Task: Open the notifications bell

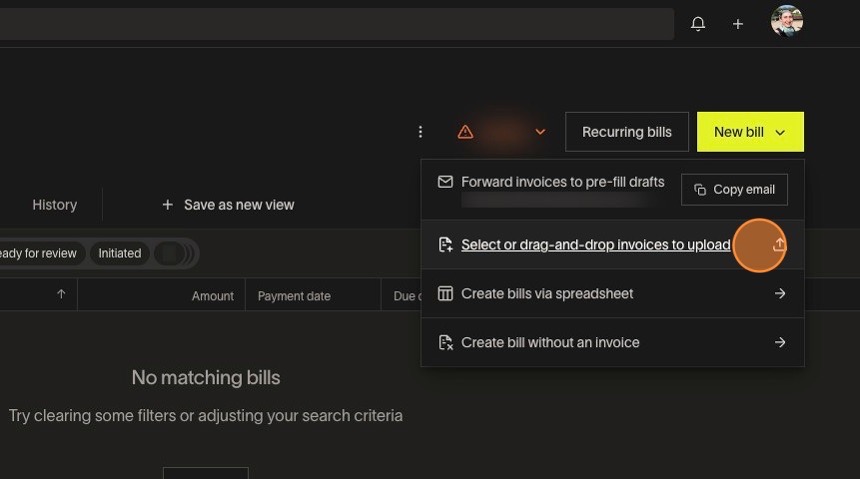Action: point(698,23)
